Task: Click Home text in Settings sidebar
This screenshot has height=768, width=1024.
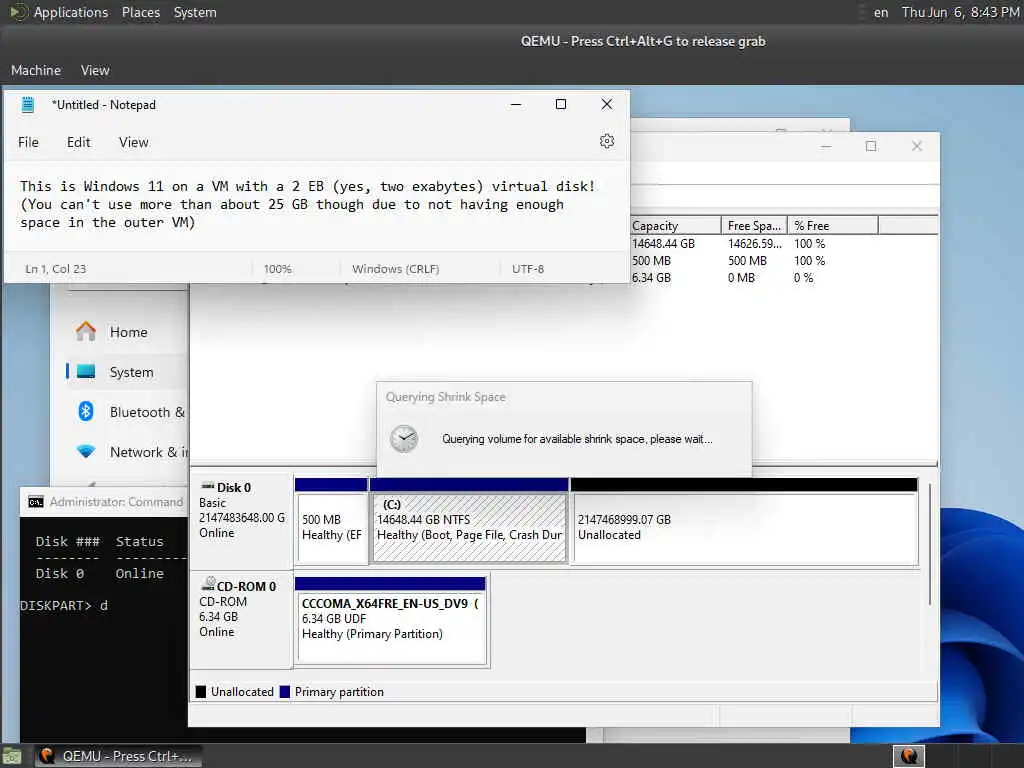Action: click(129, 332)
